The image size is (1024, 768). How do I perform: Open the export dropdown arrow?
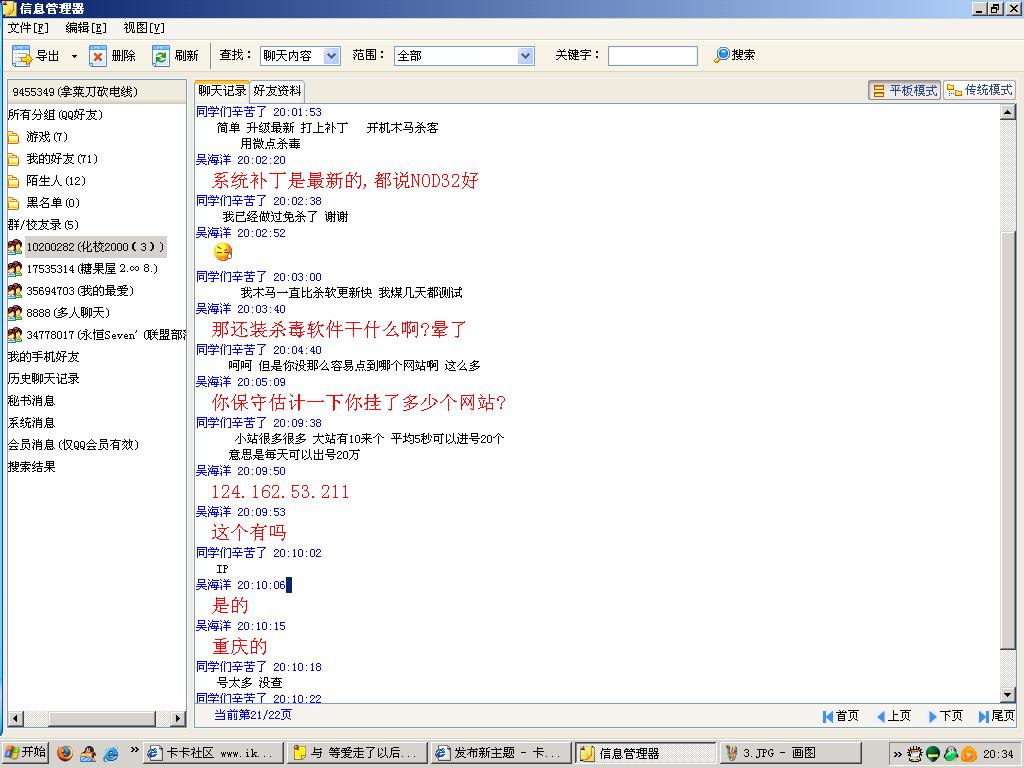[74, 56]
